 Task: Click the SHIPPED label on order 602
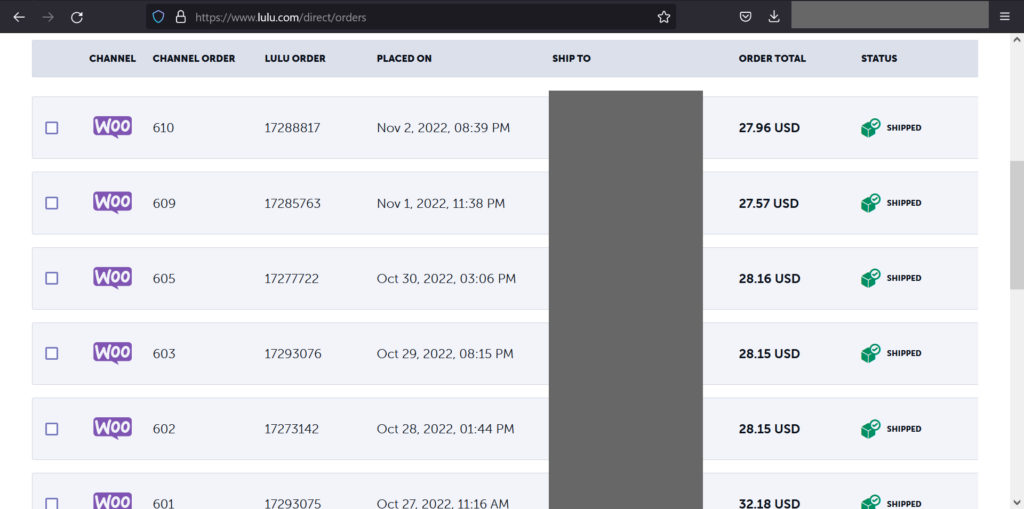click(904, 429)
